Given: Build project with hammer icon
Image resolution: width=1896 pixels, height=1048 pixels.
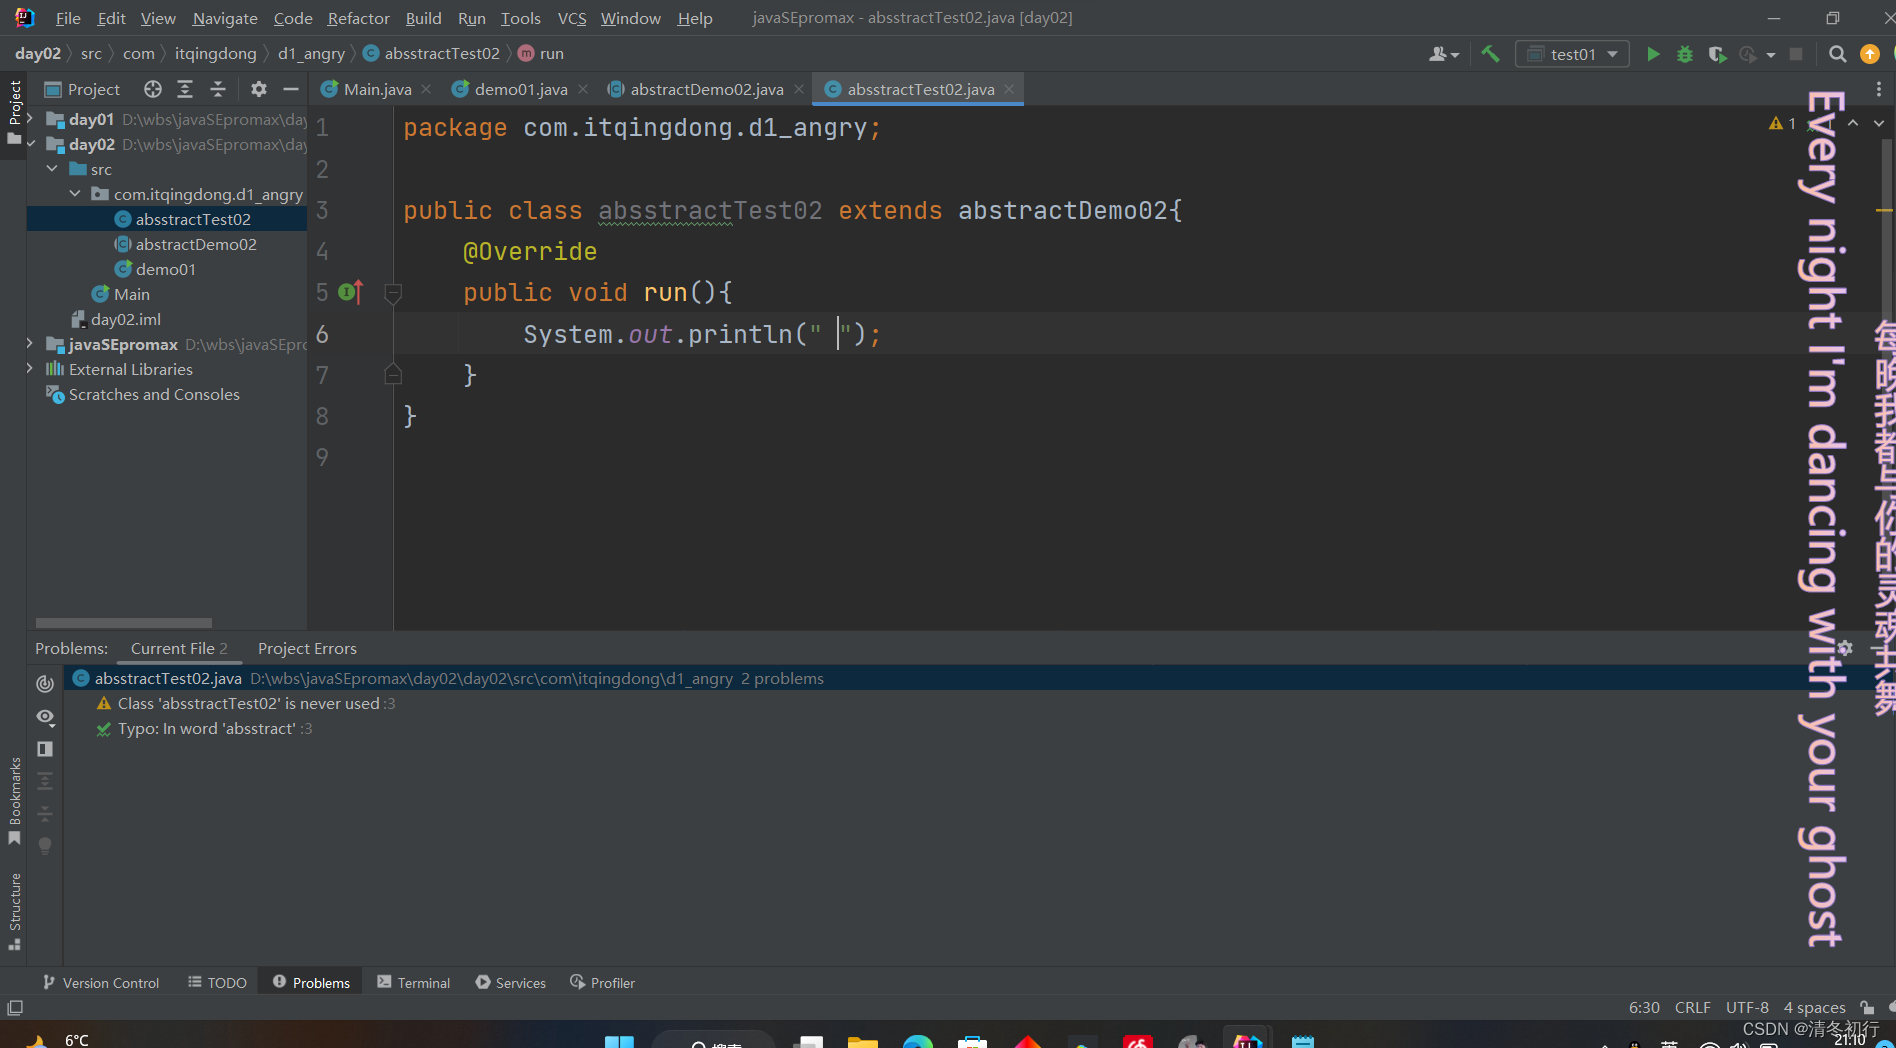Looking at the screenshot, I should (1490, 54).
